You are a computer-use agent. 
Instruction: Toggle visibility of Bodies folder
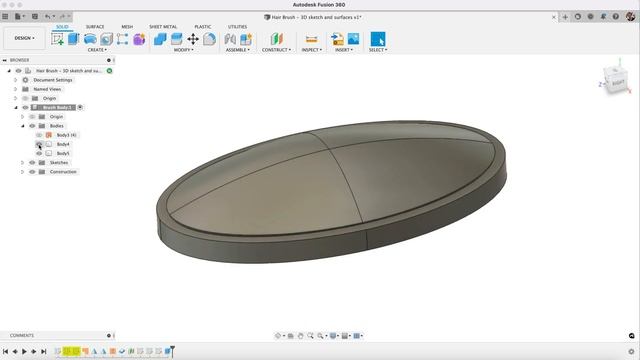[32, 126]
